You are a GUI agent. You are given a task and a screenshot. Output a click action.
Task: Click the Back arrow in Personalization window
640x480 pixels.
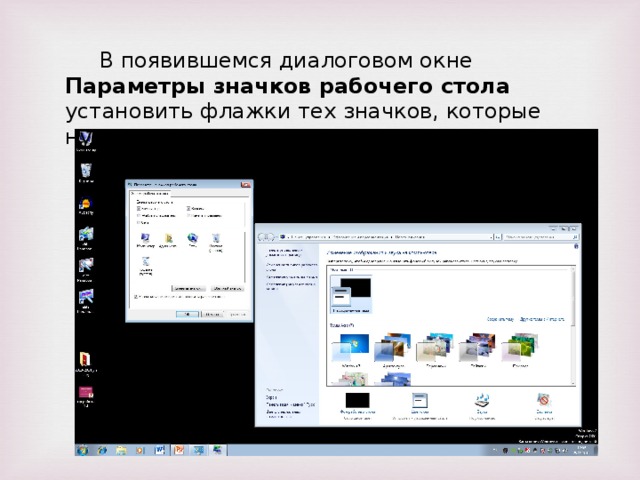pyautogui.click(x=264, y=237)
